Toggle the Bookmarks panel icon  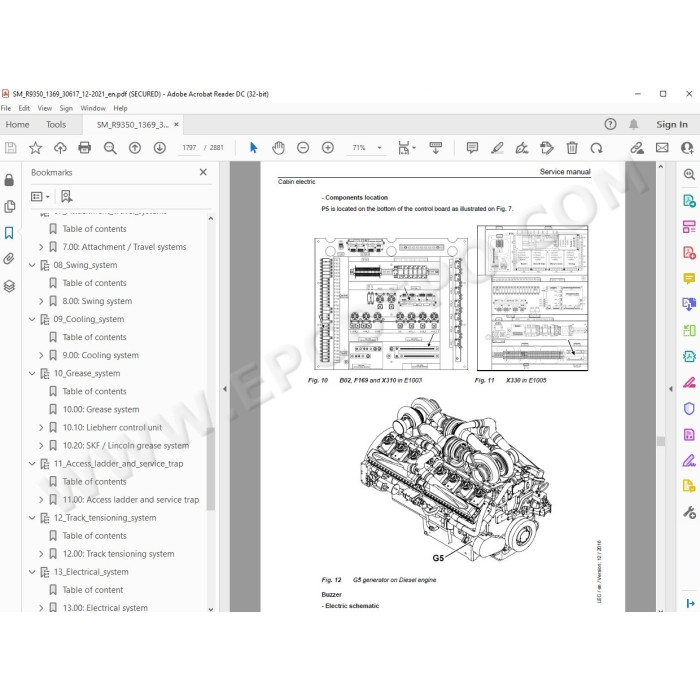(9, 233)
